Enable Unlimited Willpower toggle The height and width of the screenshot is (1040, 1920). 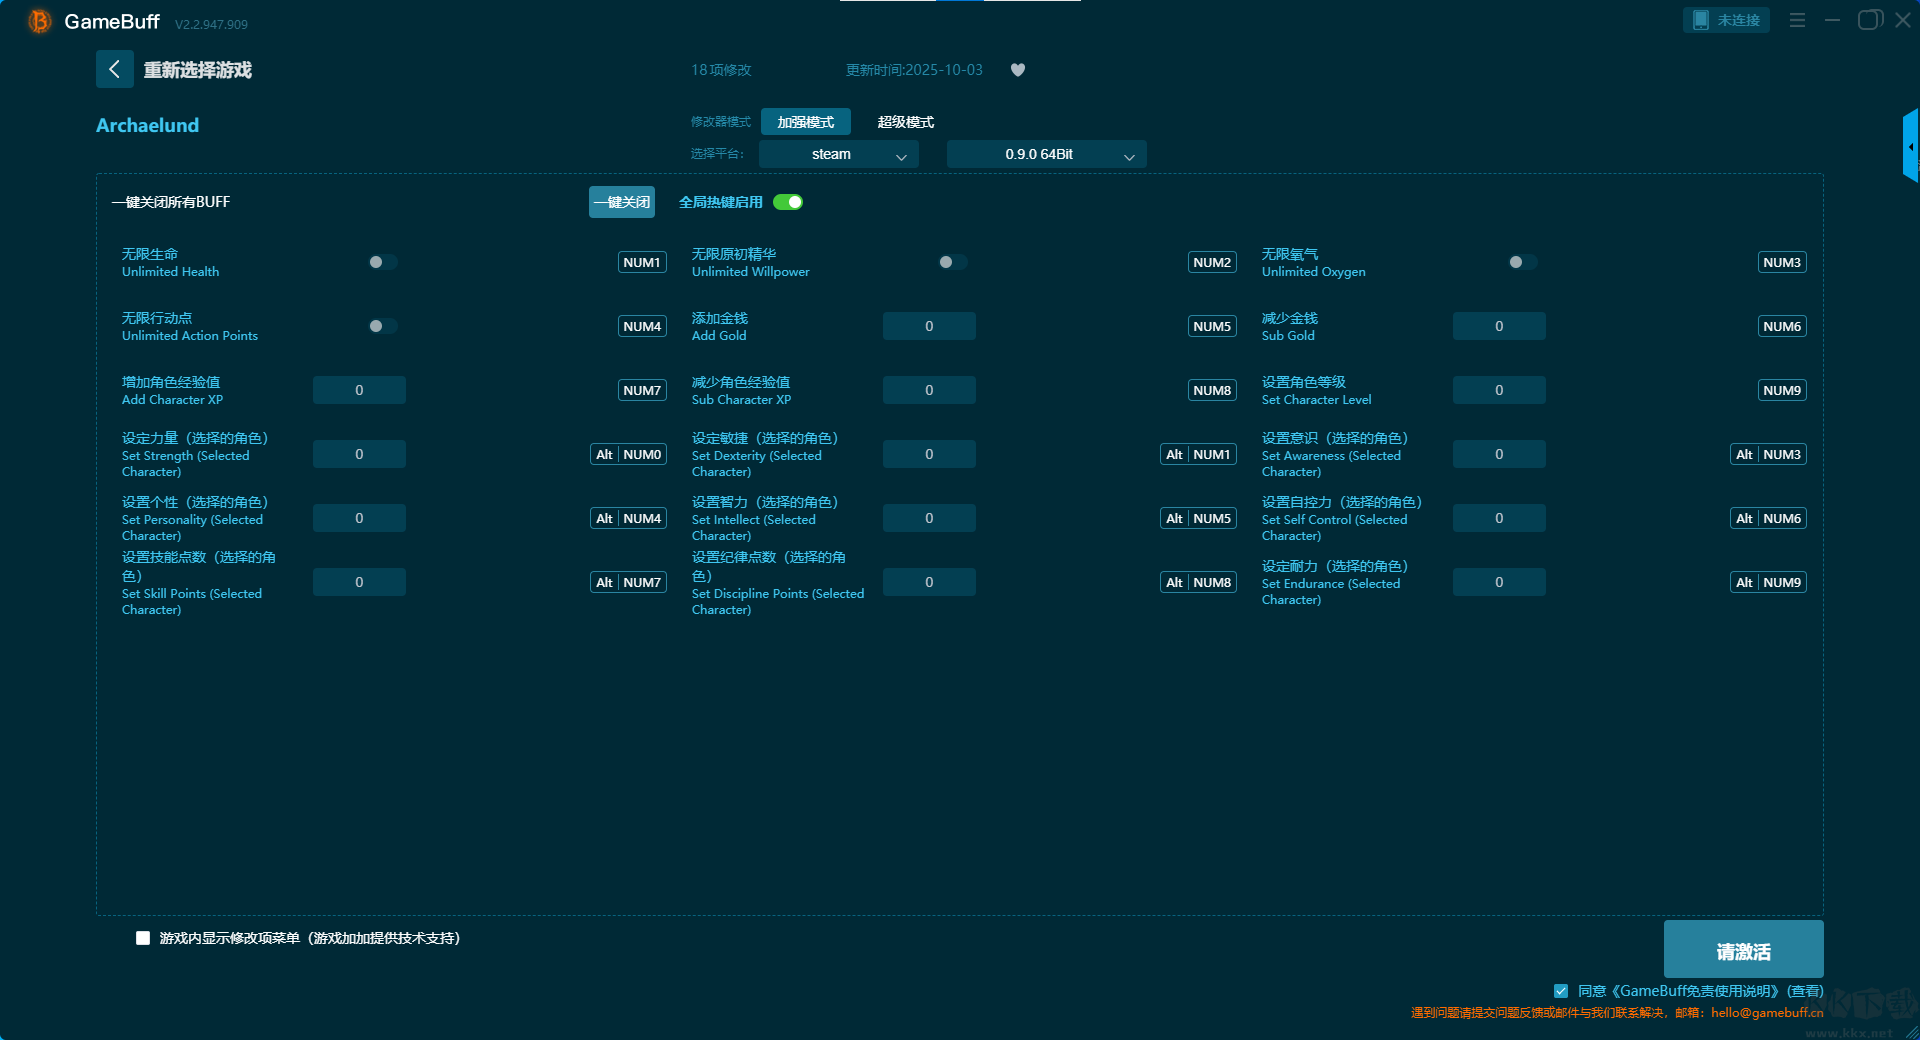coord(952,262)
